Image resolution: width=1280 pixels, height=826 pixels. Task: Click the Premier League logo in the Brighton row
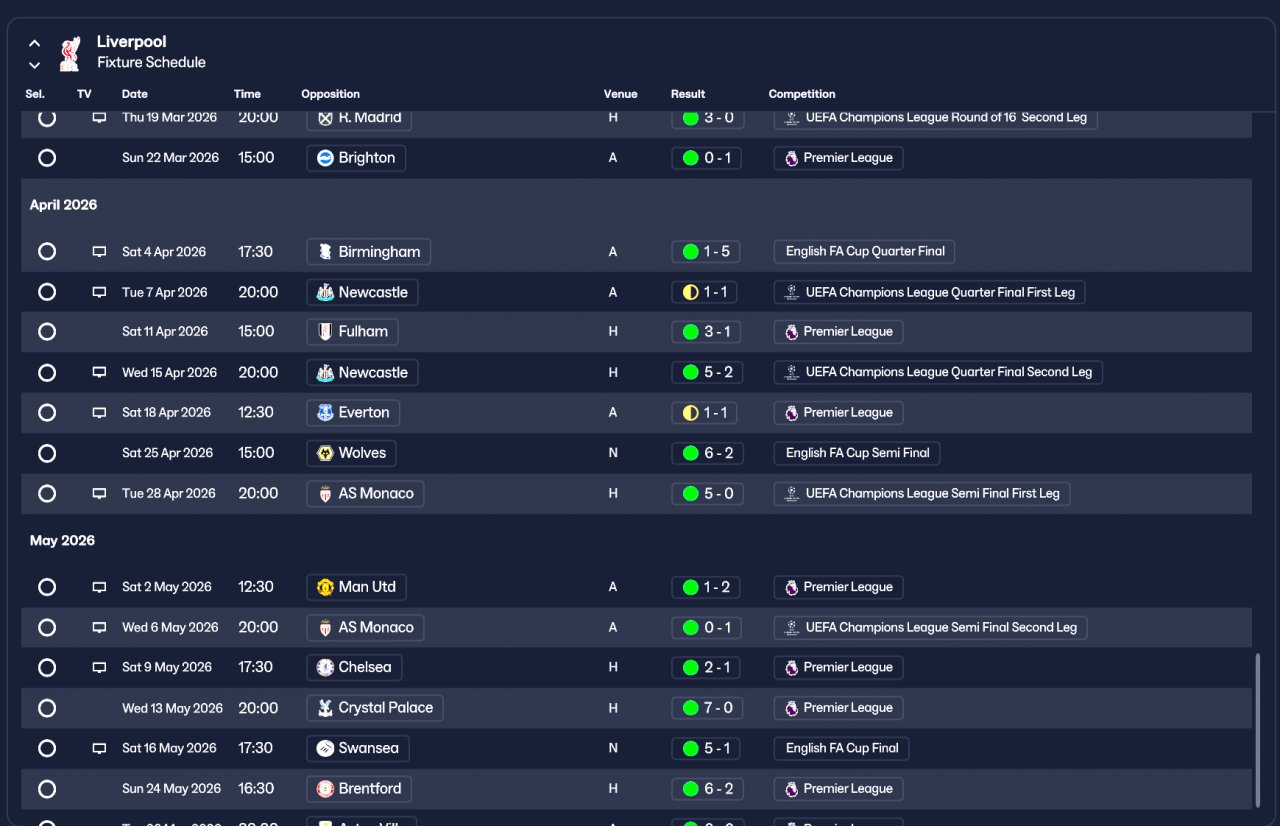pos(792,158)
